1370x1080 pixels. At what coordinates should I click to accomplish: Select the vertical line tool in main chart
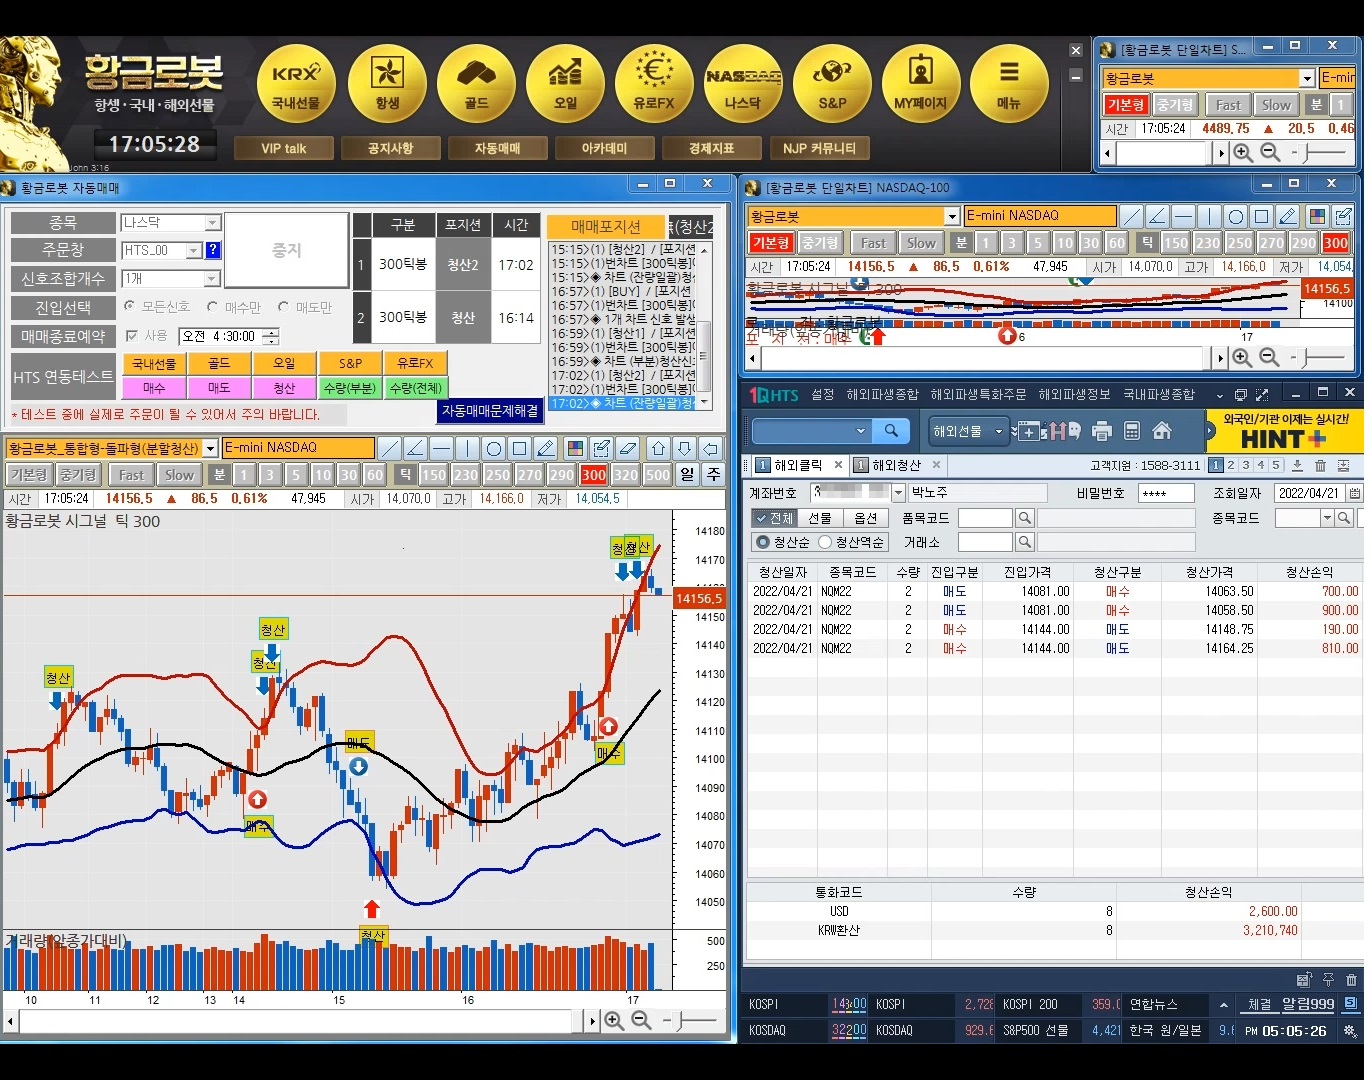[468, 448]
